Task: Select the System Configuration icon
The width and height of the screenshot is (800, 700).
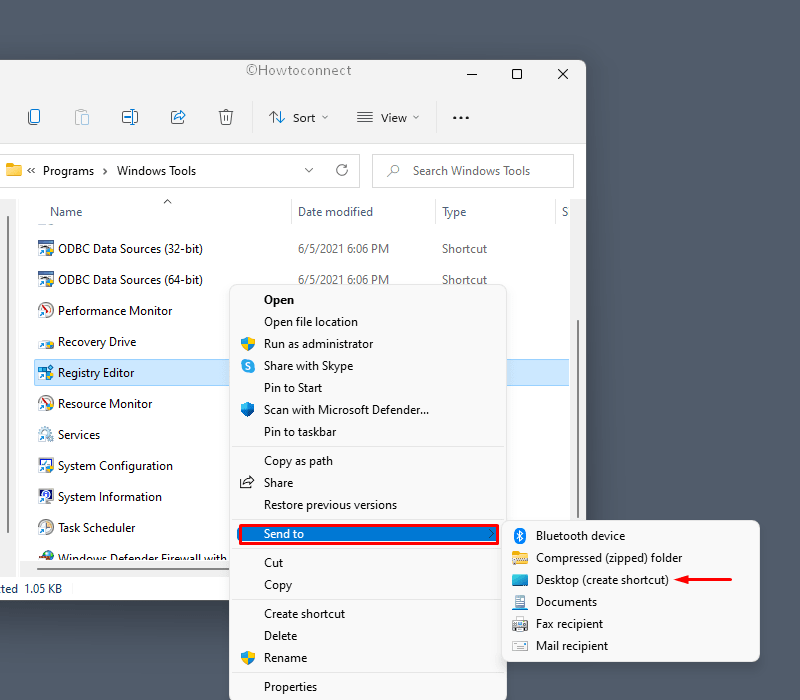Action: tap(45, 466)
